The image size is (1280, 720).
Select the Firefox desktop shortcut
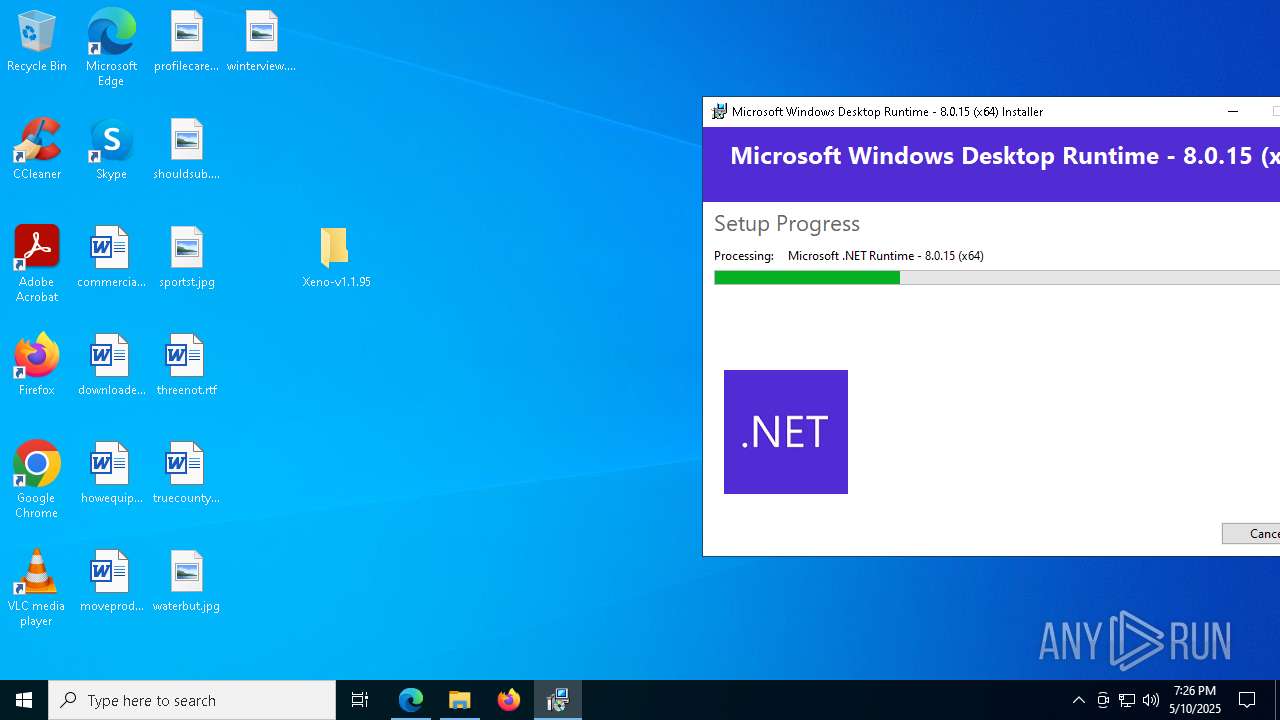point(37,366)
